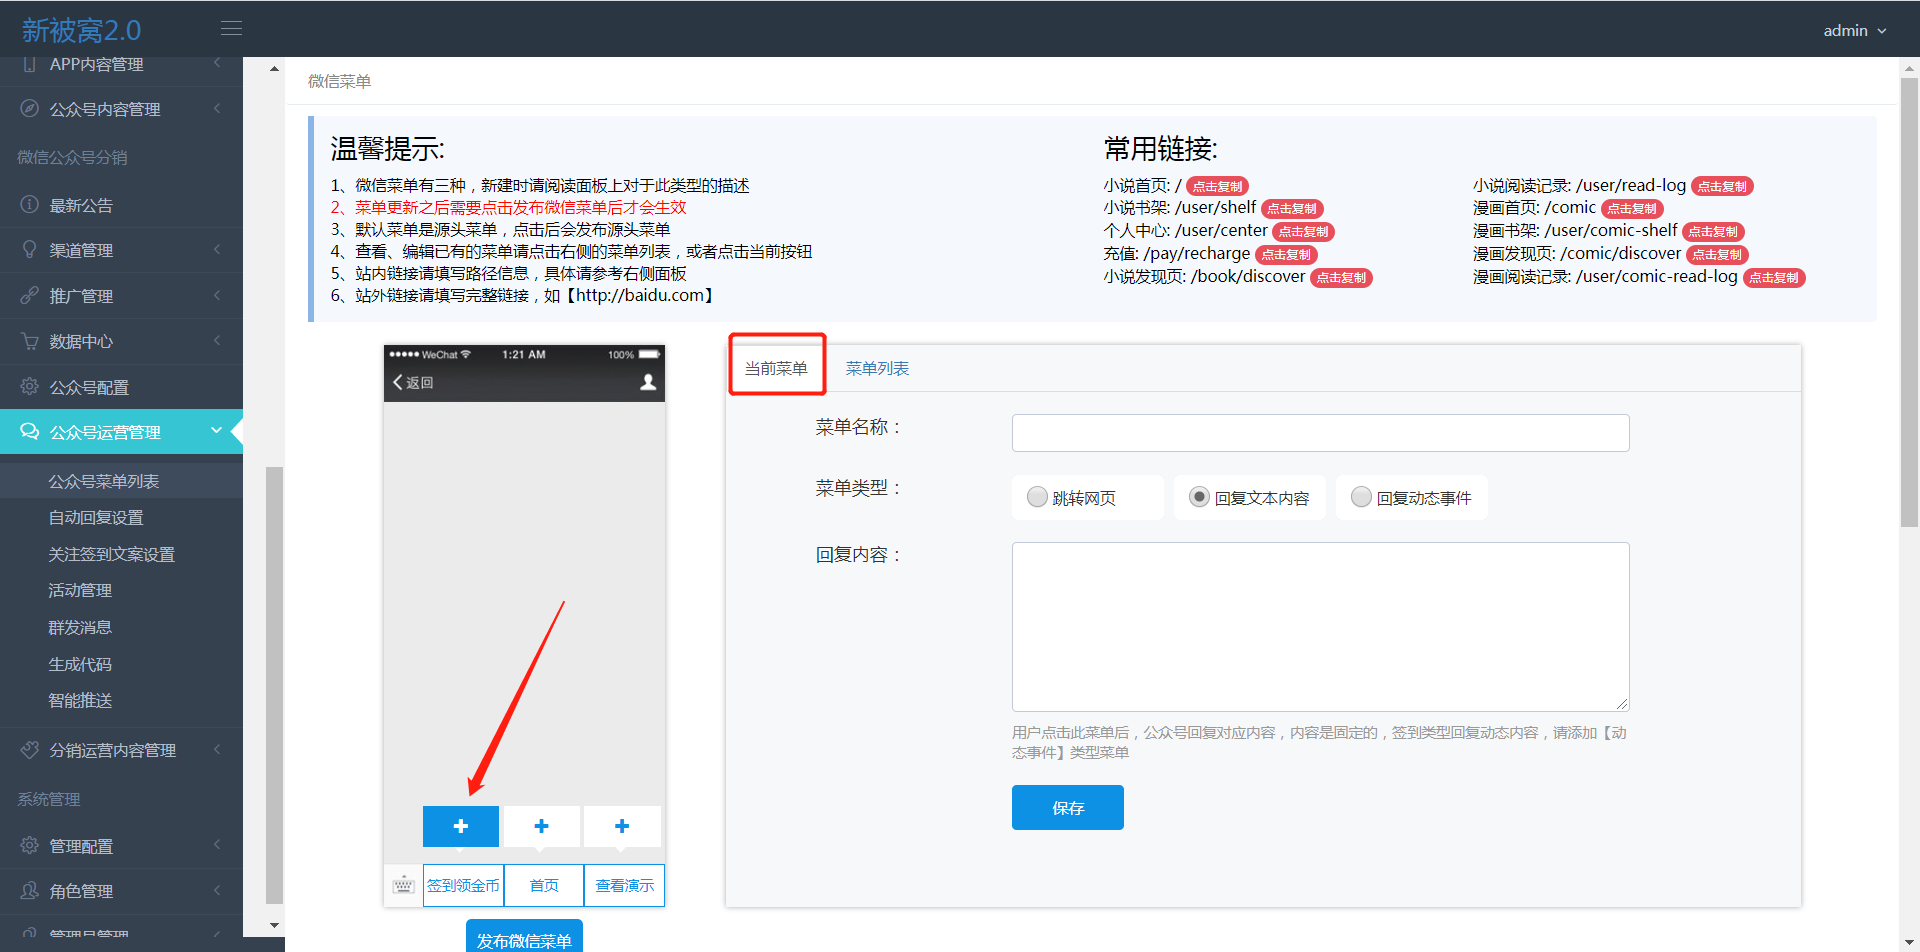Open the admin user dropdown
Image resolution: width=1920 pixels, height=952 pixels.
point(1854,30)
